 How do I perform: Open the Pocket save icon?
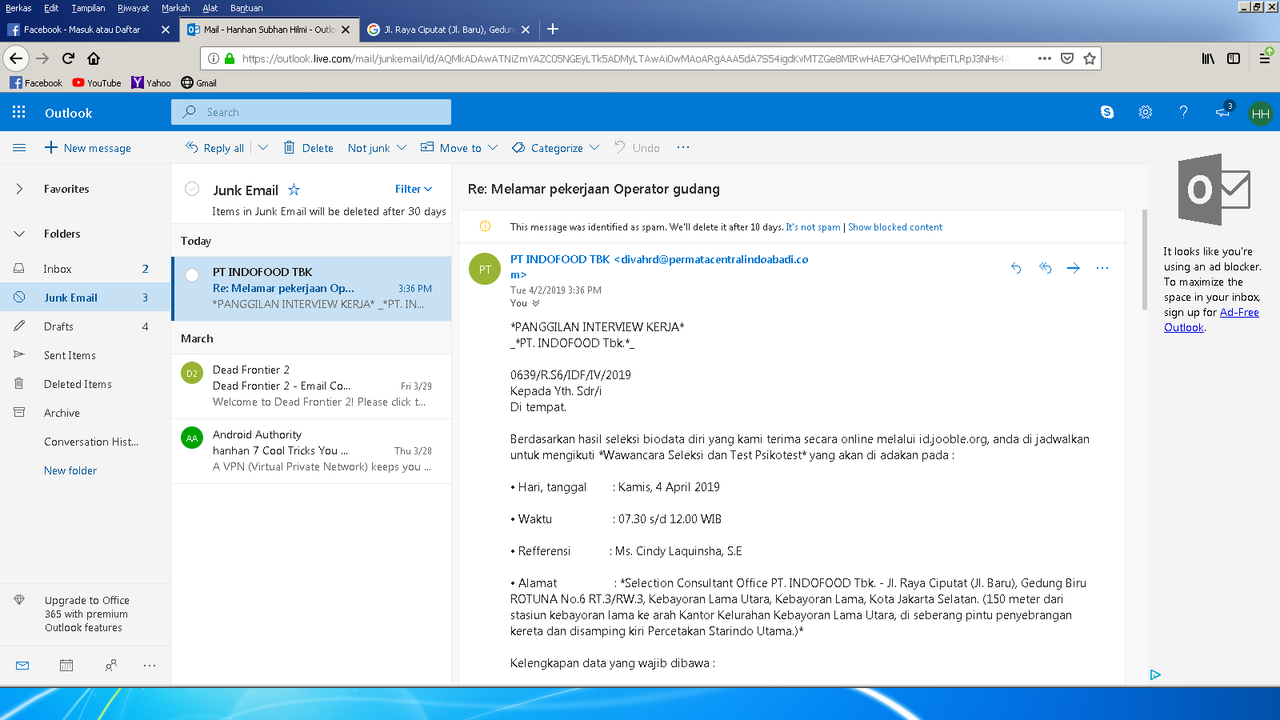1067,58
